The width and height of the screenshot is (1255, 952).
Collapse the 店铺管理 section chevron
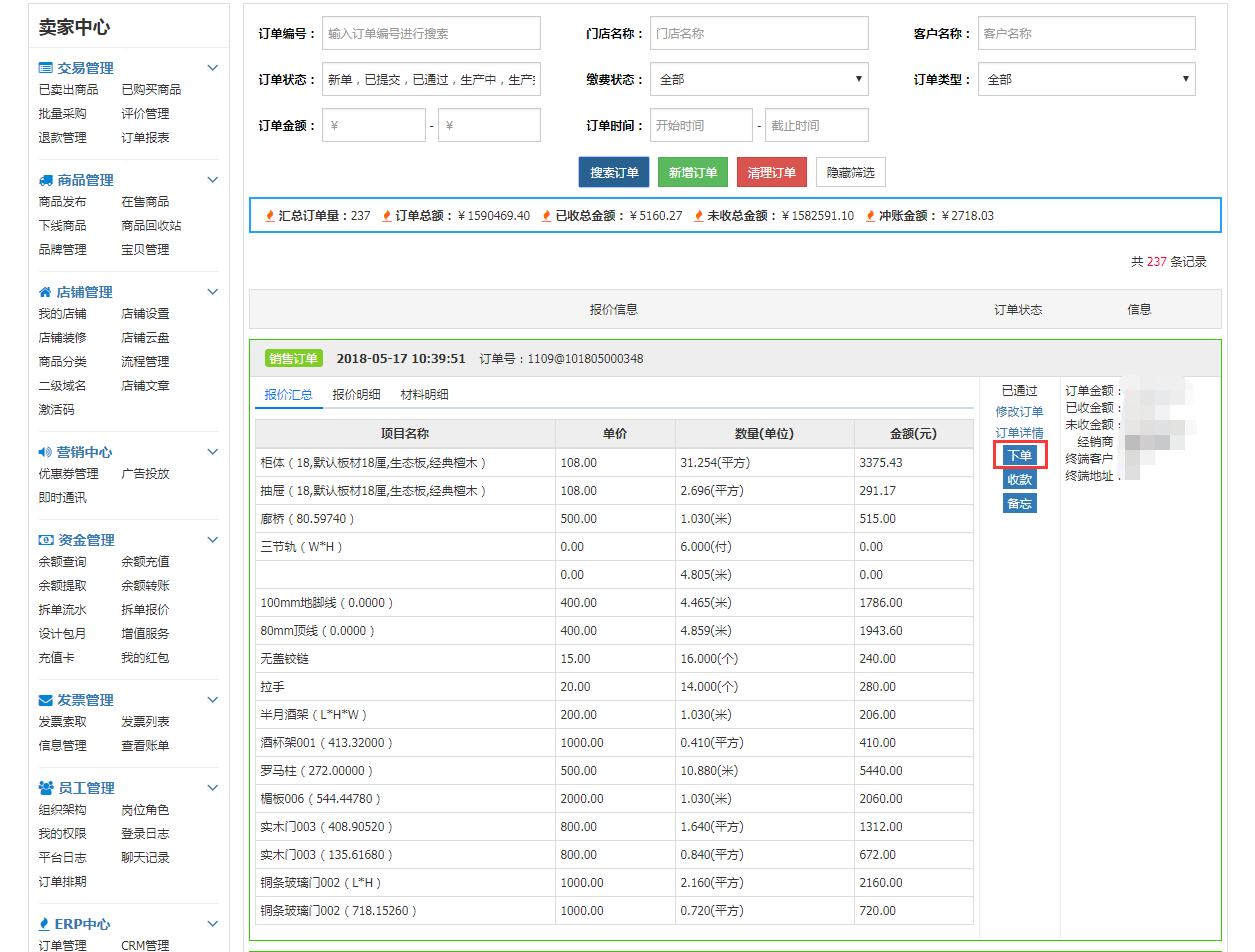click(212, 292)
